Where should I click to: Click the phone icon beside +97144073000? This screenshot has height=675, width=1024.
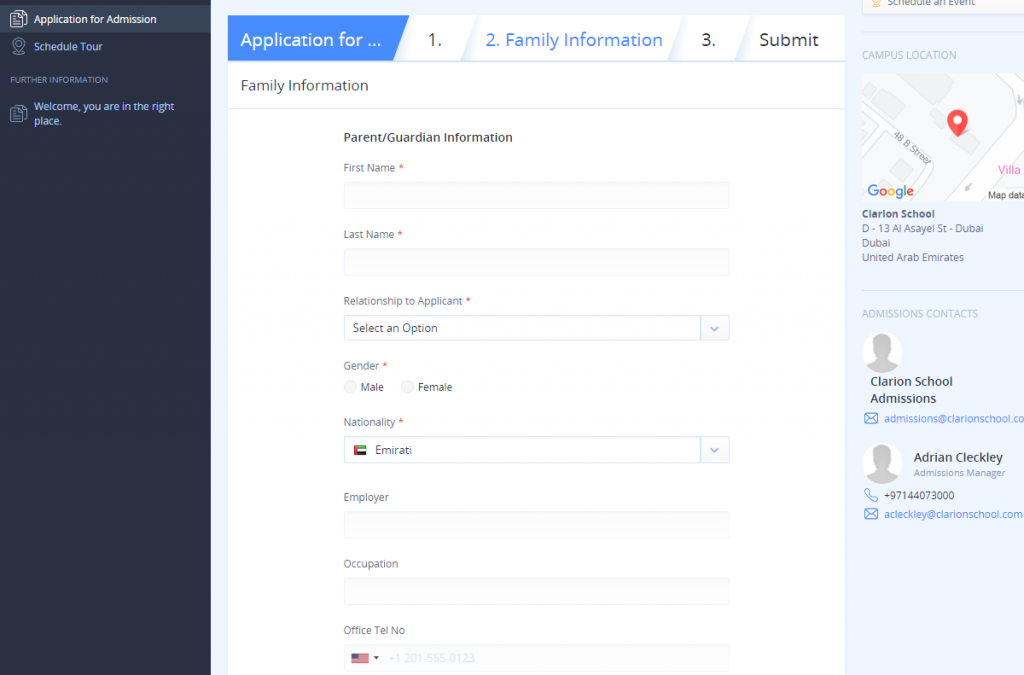coord(871,495)
